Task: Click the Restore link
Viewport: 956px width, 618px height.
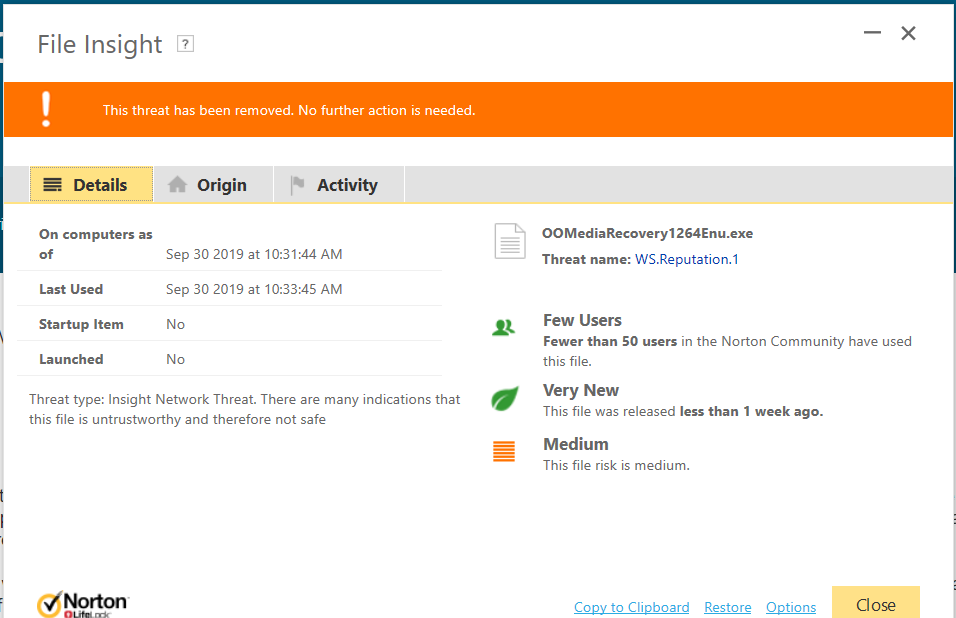Action: [x=727, y=607]
